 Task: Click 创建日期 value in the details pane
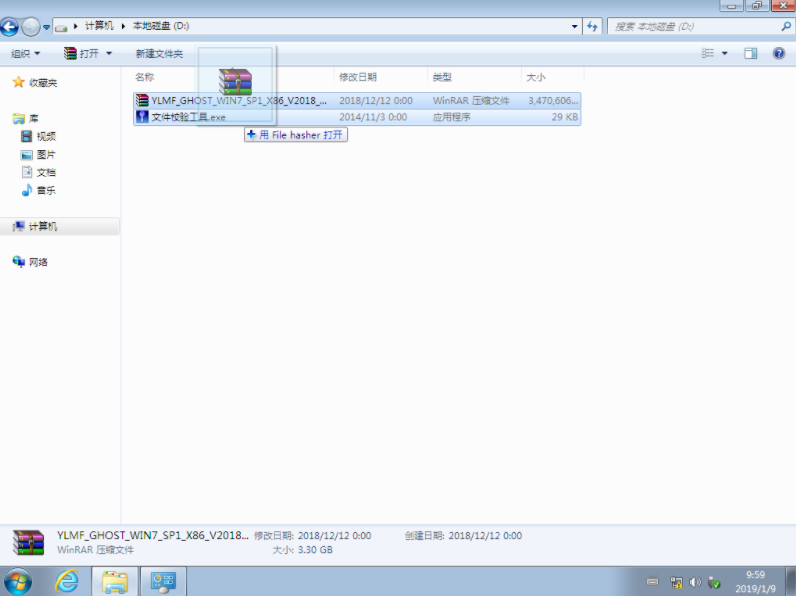485,536
